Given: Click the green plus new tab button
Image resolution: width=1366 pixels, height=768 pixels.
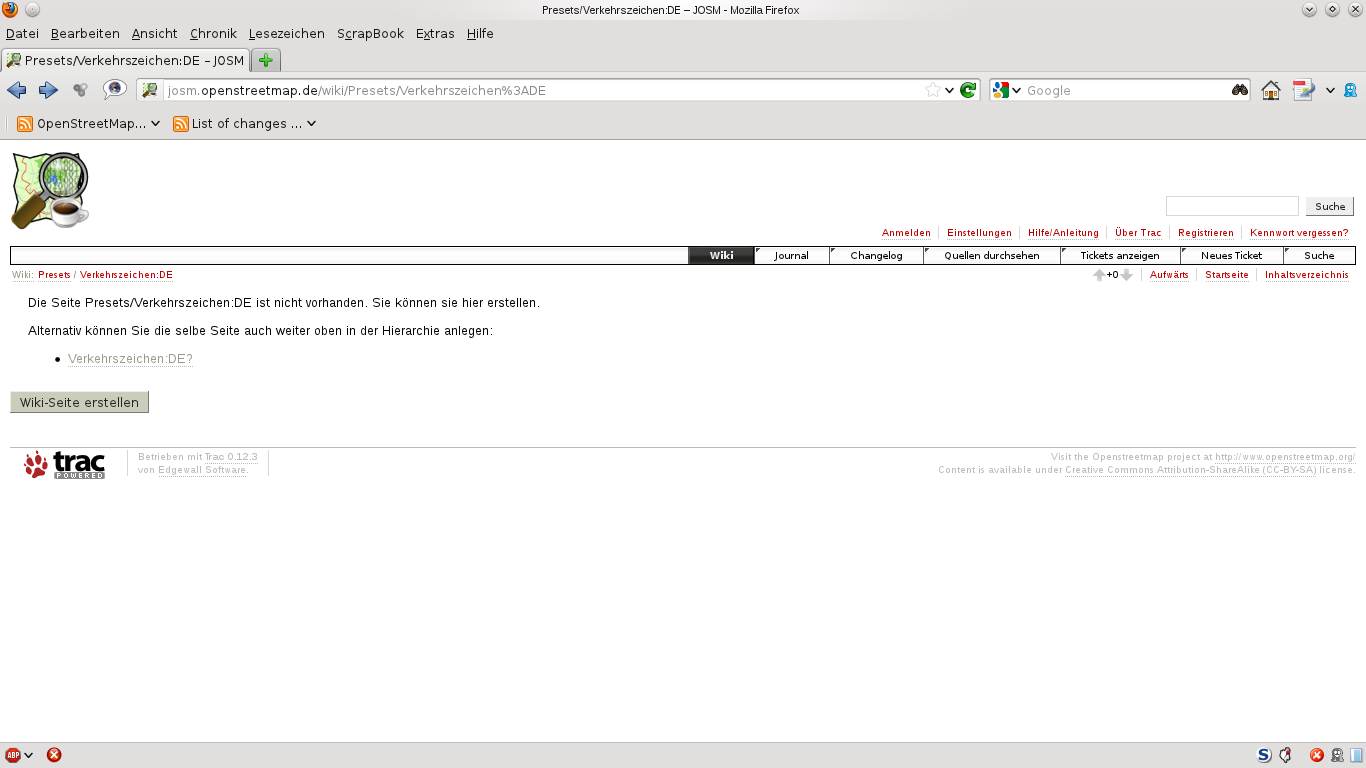Looking at the screenshot, I should pos(265,60).
